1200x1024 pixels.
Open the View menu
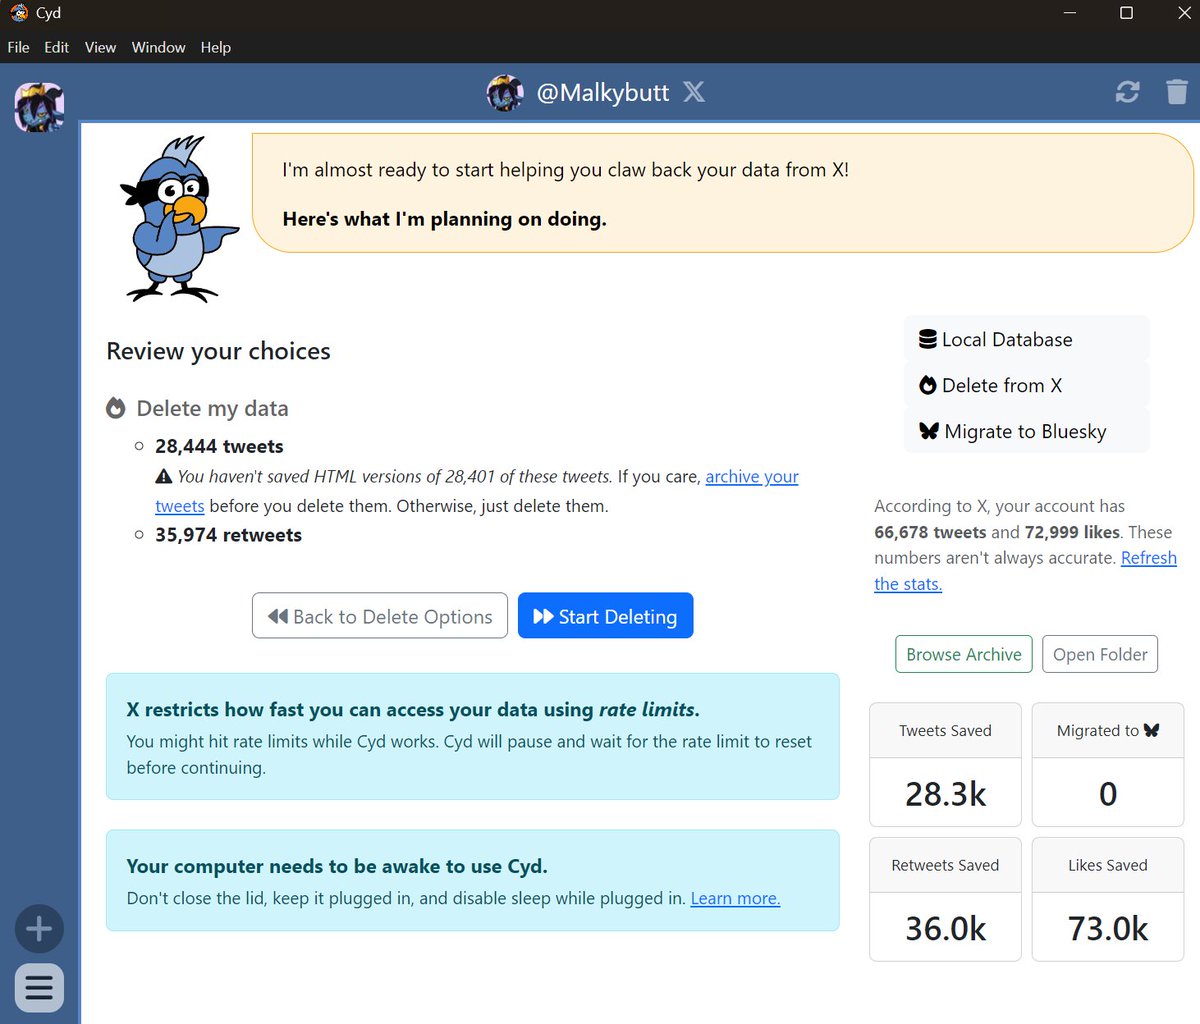[x=100, y=47]
